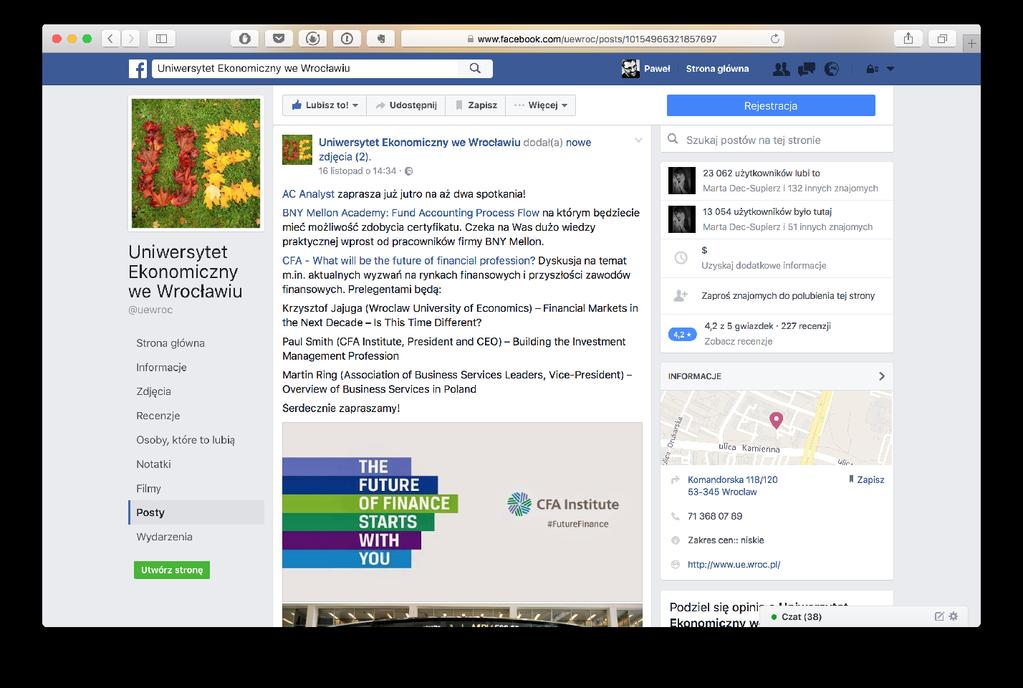1023x688 pixels.
Task: Click Udostępnij share button
Action: [x=406, y=105]
